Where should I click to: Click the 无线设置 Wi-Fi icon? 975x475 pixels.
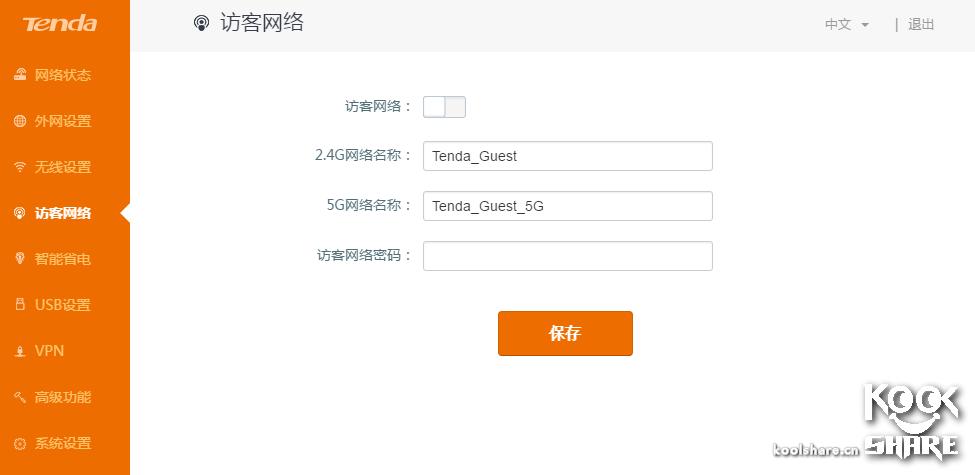(20, 167)
